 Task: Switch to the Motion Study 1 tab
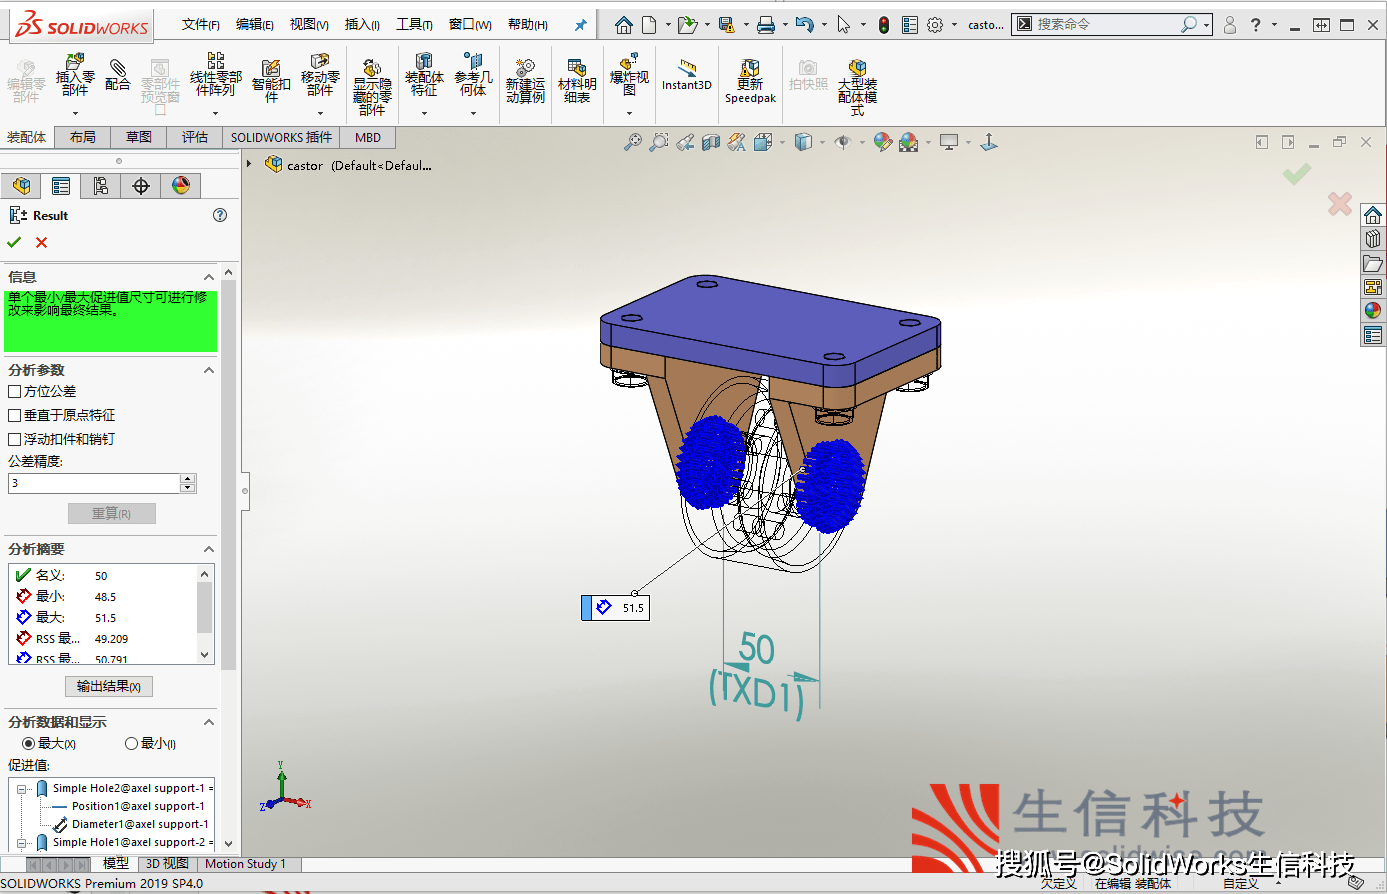click(x=245, y=864)
